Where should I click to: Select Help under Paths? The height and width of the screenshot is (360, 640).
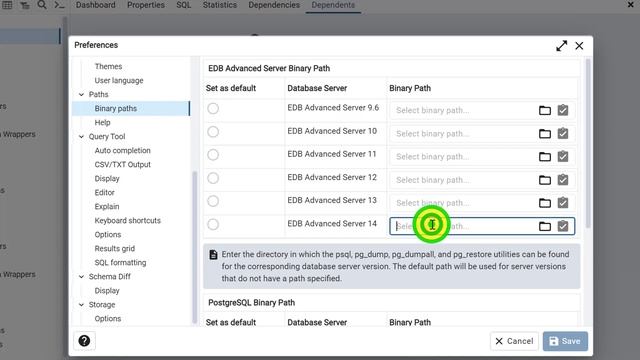coord(102,122)
